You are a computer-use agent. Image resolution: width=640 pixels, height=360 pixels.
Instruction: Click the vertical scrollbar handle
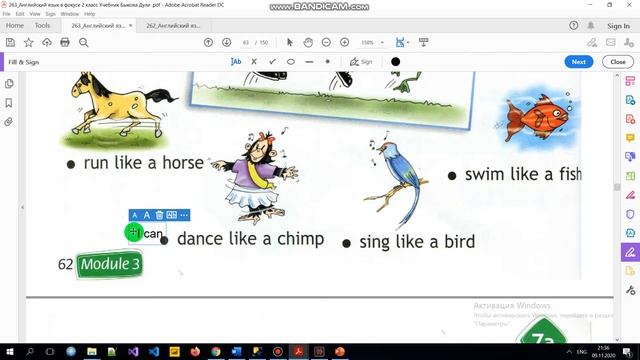point(617,187)
